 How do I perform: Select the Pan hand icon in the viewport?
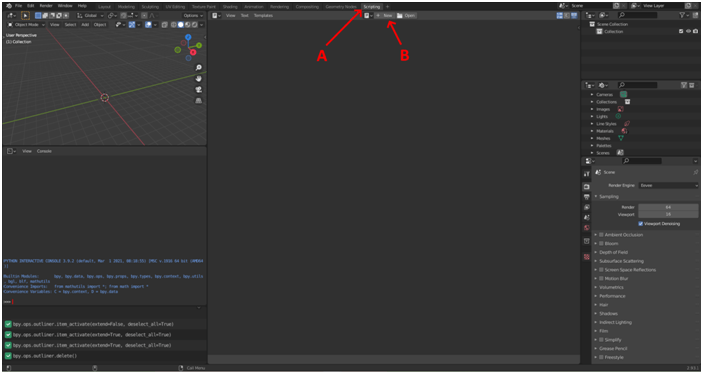pyautogui.click(x=199, y=79)
